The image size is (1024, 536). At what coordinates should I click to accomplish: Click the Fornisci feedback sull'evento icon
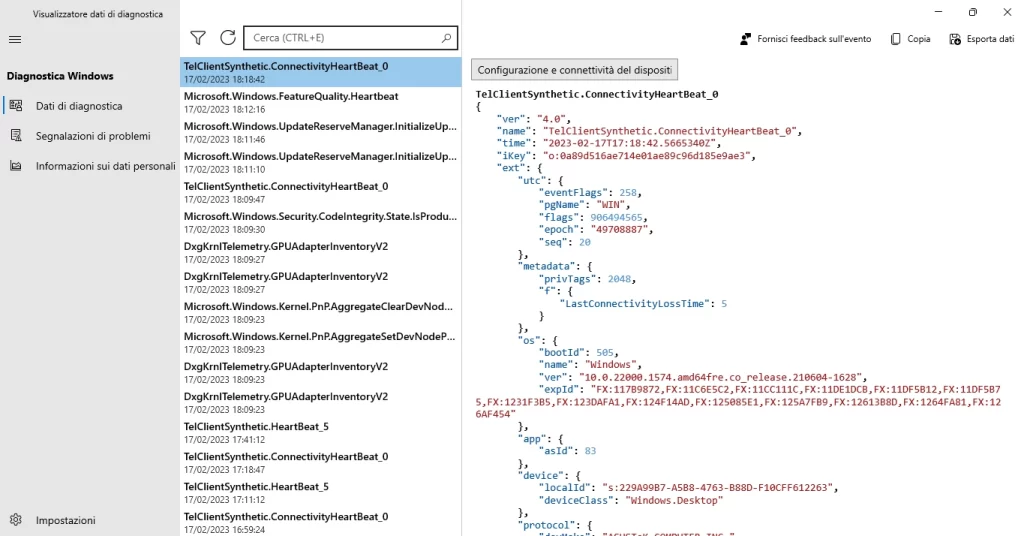[745, 39]
